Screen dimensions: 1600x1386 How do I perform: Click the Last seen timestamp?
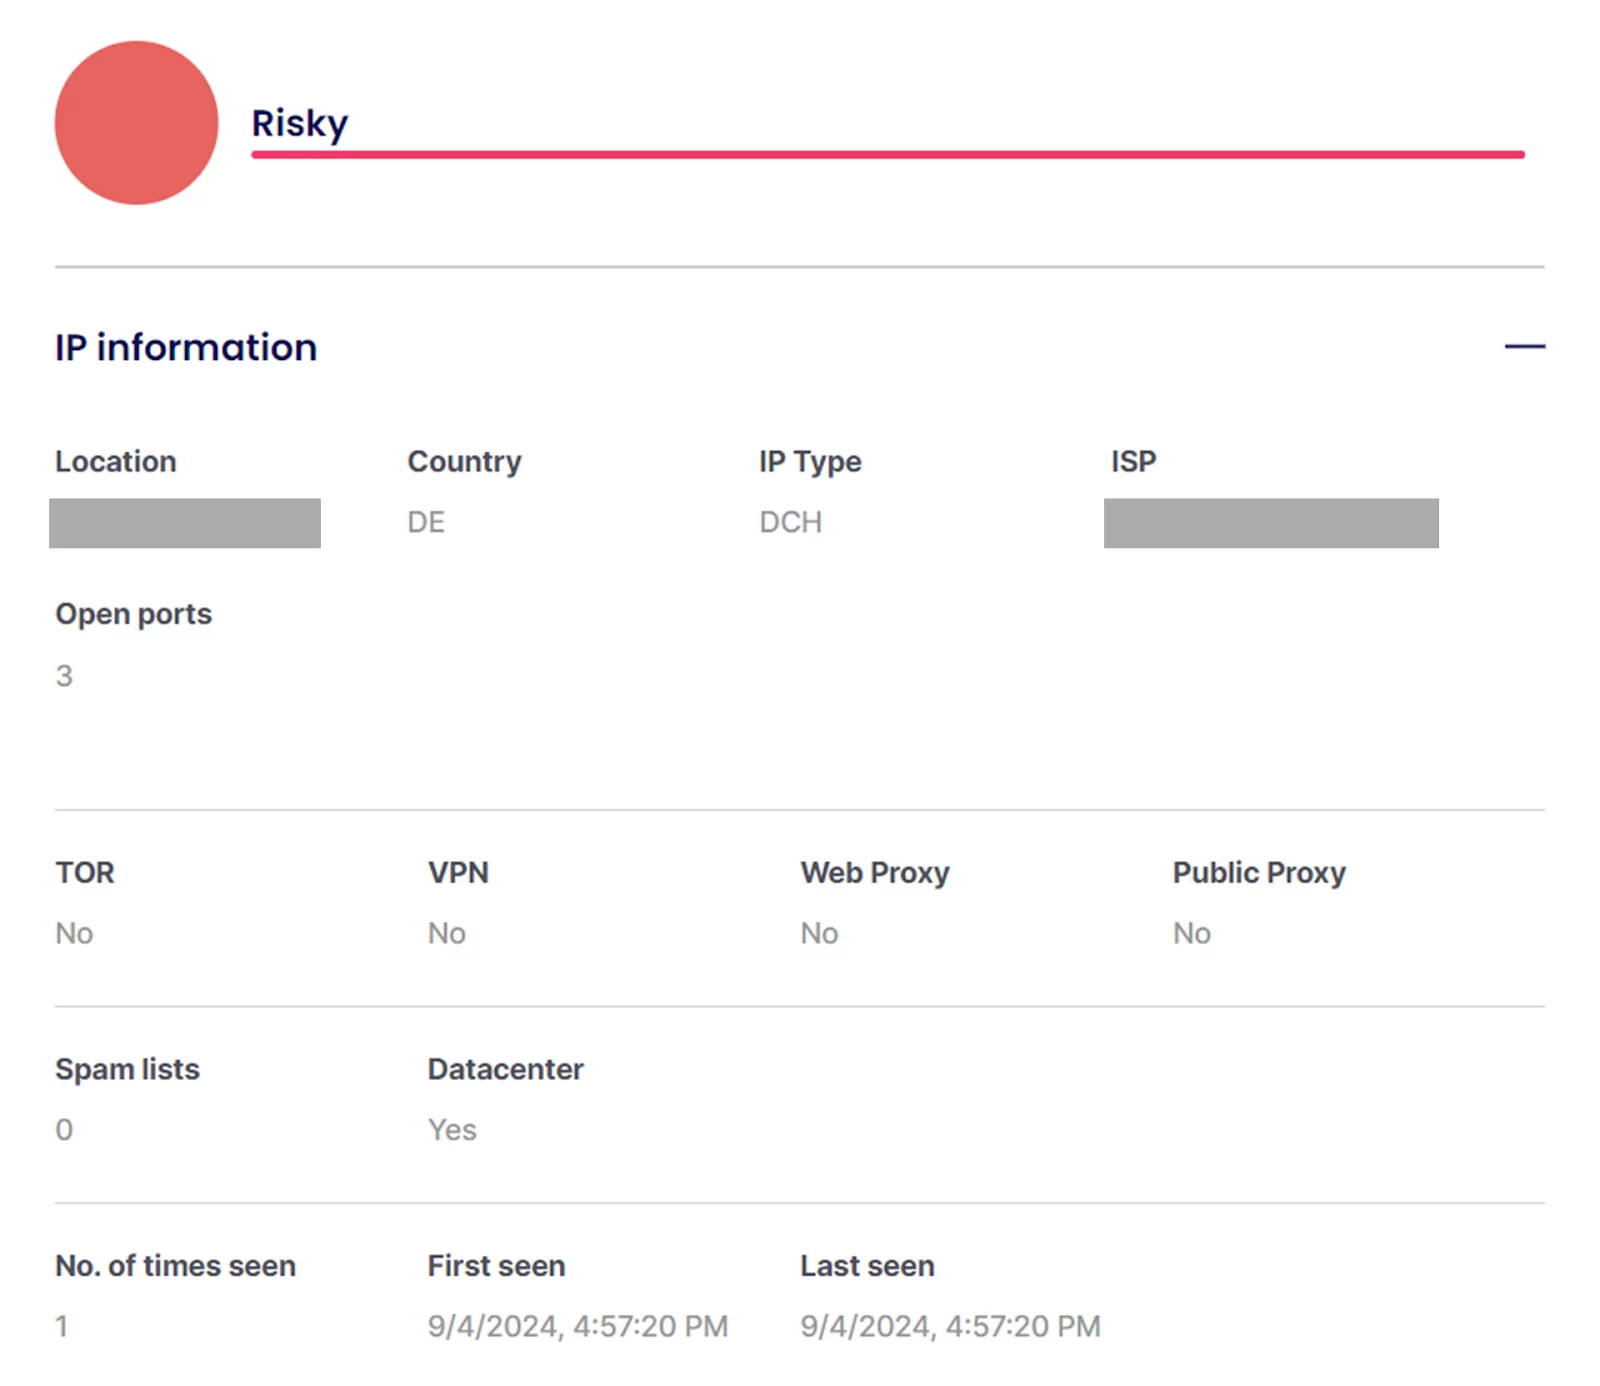[x=950, y=1325]
